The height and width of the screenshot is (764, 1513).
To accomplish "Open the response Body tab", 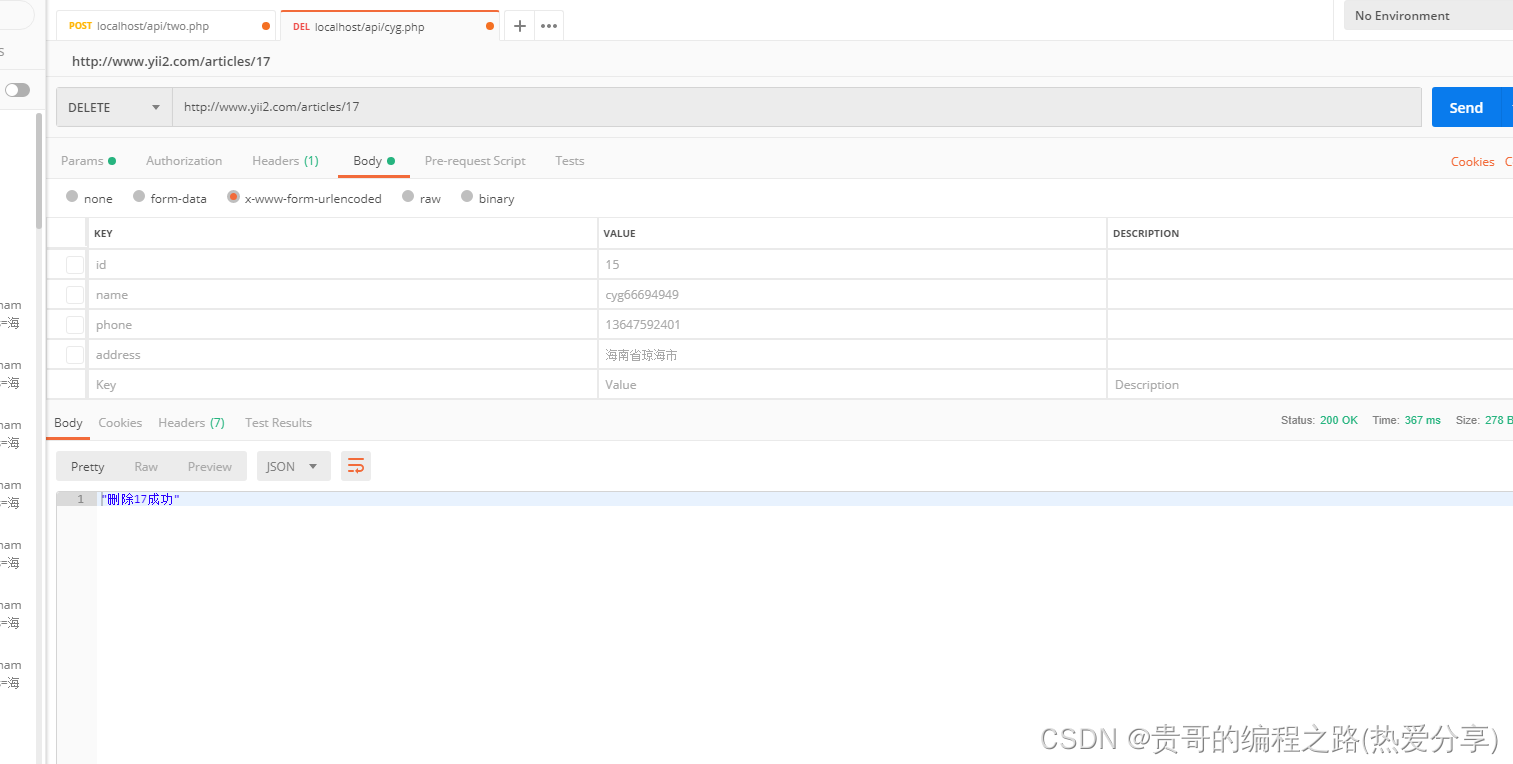I will (x=68, y=423).
